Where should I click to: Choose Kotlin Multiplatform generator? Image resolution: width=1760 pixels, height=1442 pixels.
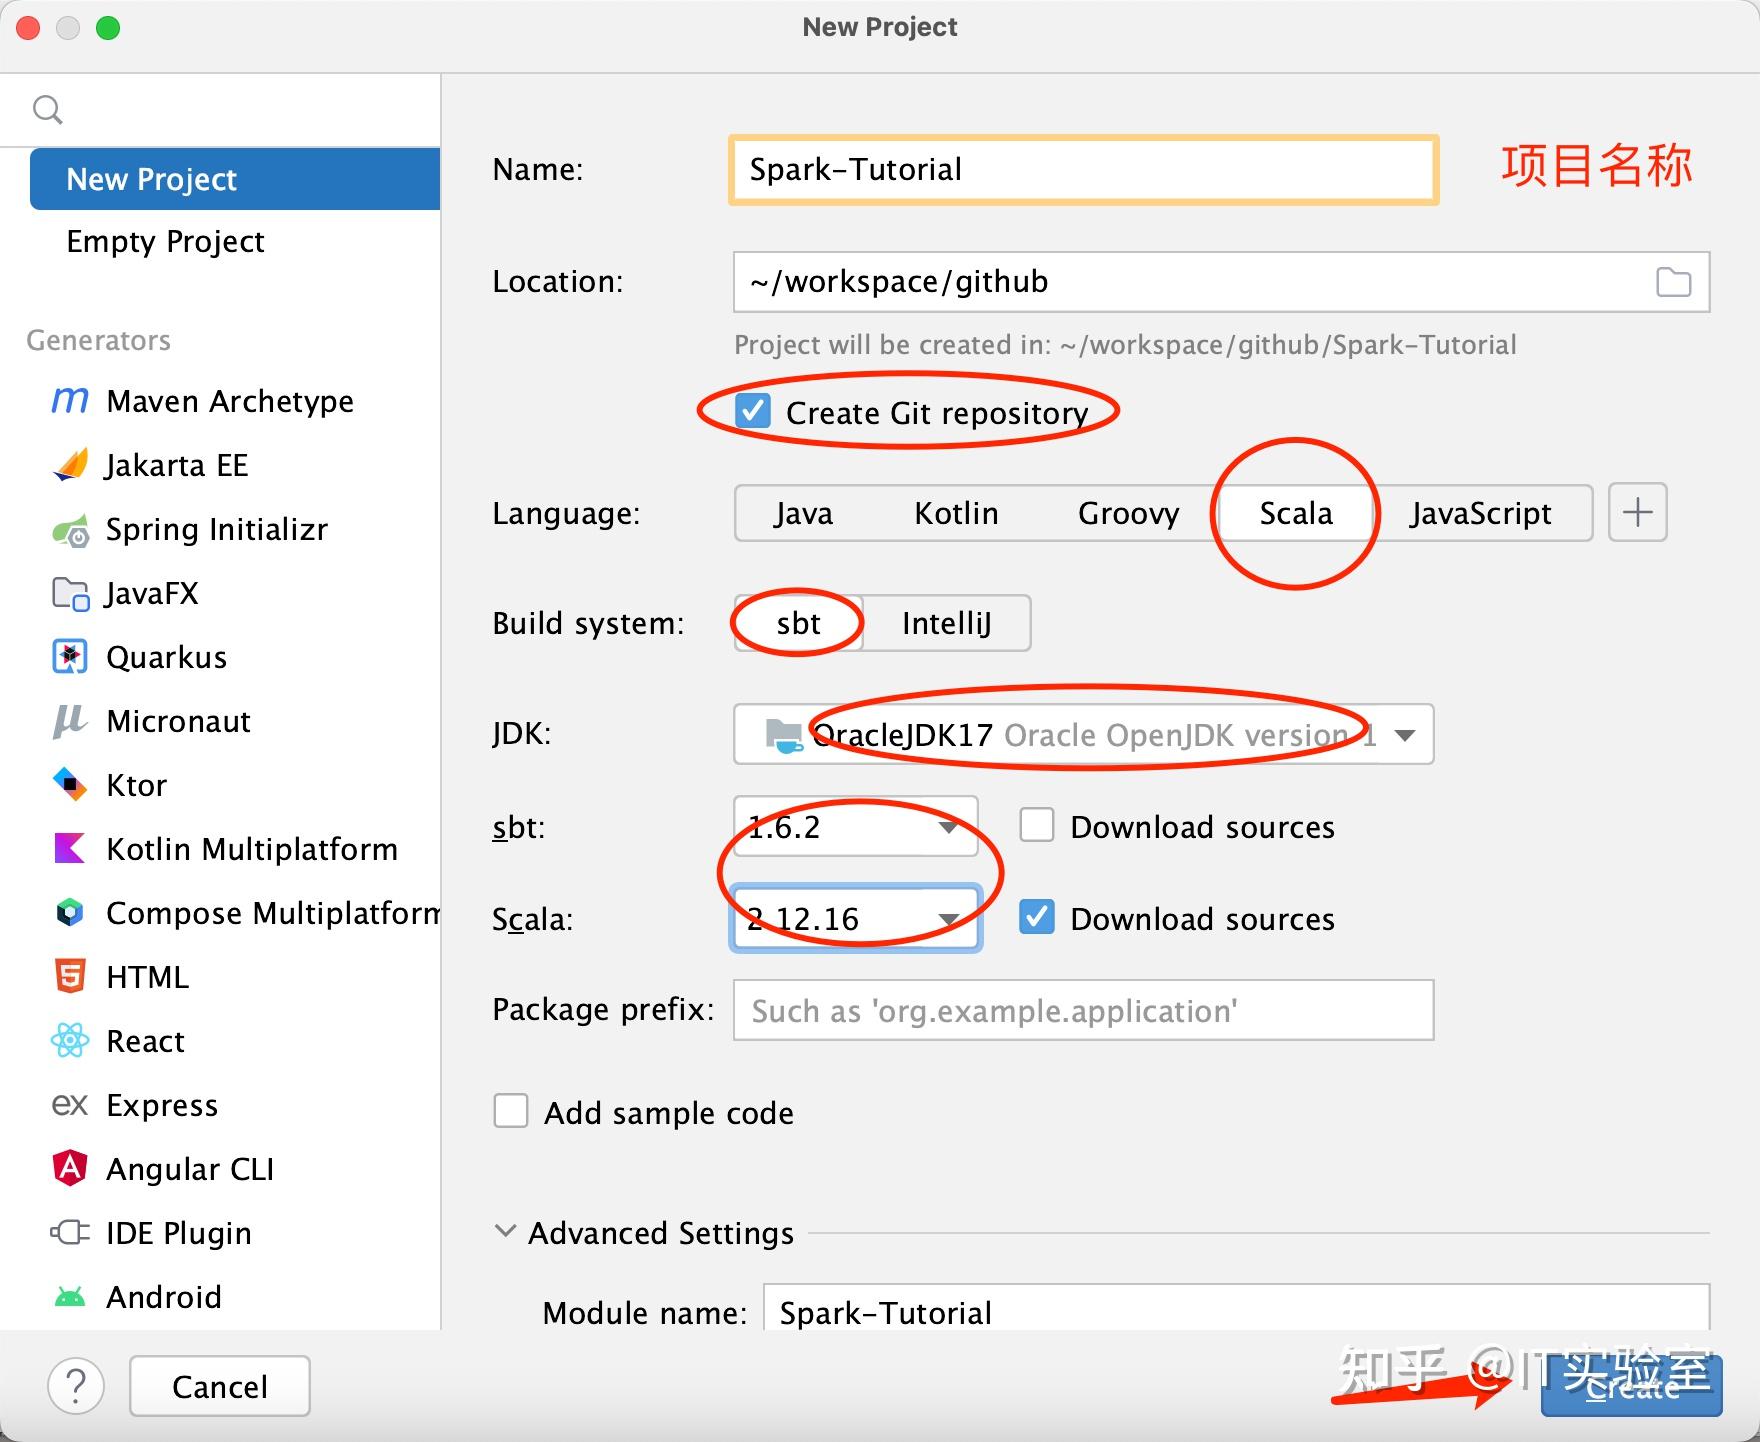coord(252,849)
